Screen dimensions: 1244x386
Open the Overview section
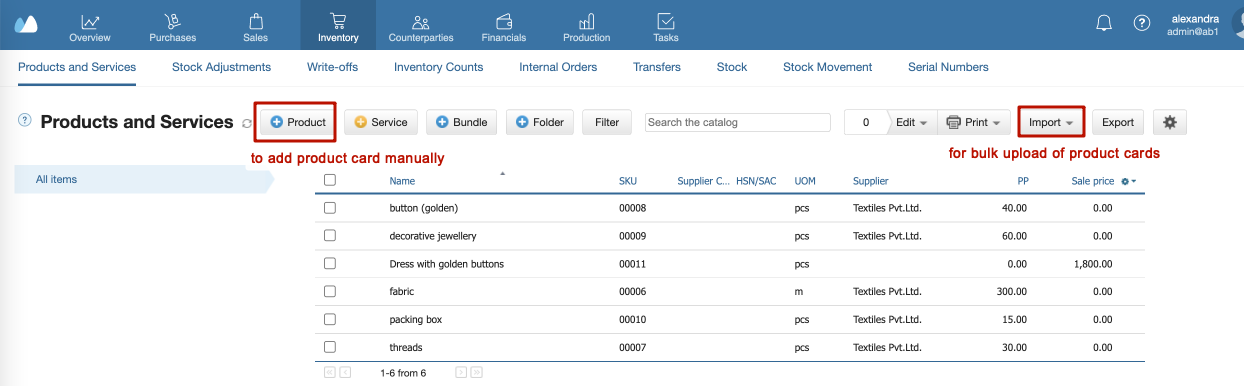pos(90,27)
